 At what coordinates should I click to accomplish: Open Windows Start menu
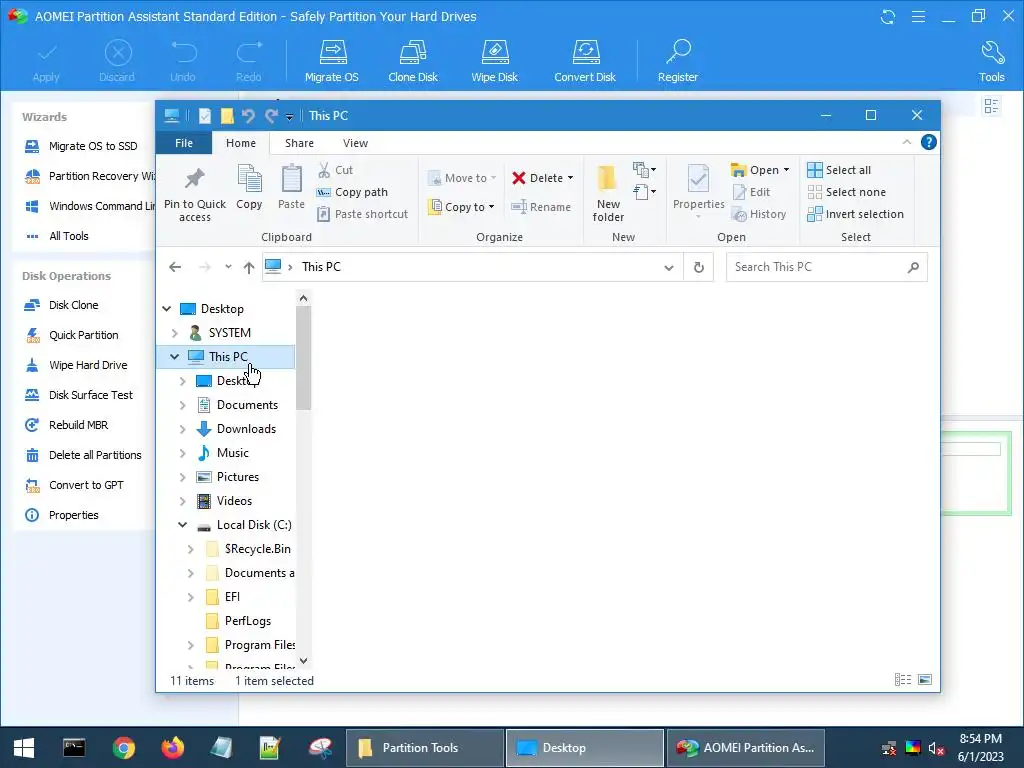click(x=24, y=748)
